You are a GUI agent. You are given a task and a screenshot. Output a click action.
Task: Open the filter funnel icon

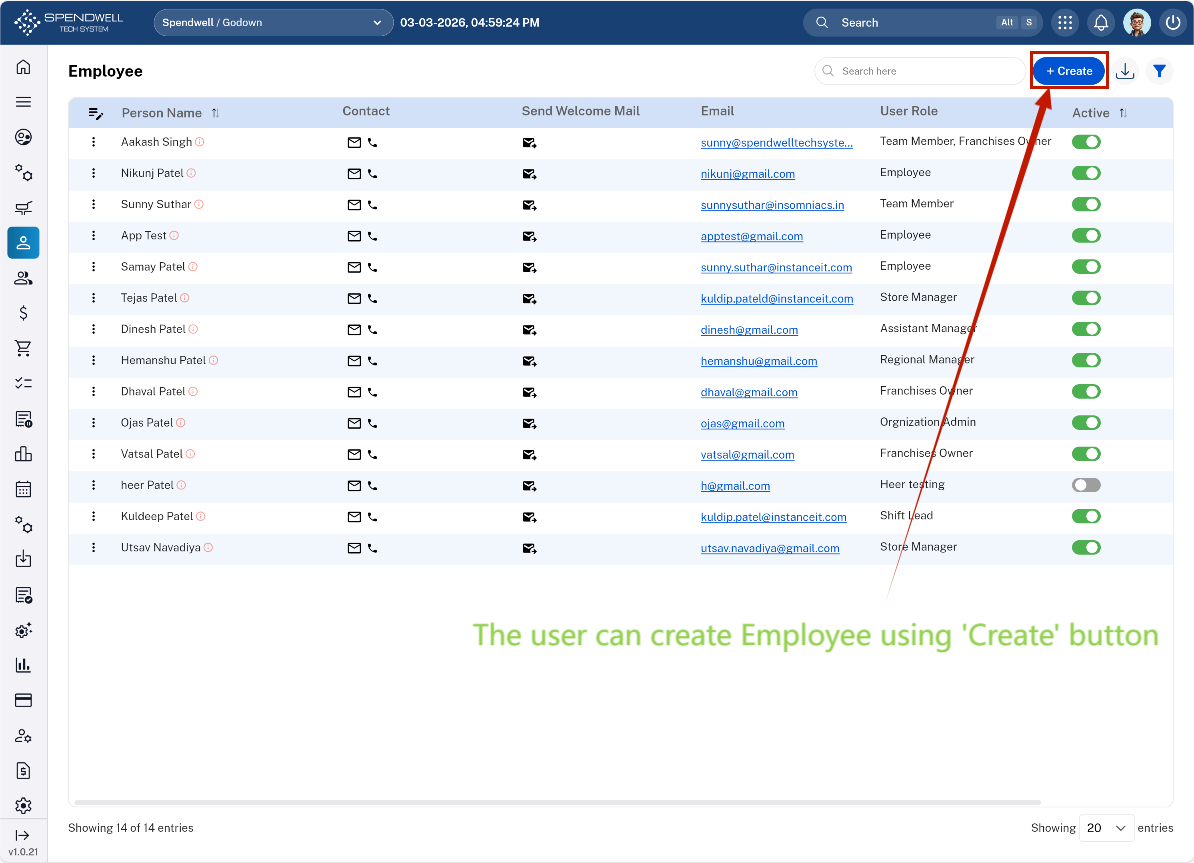[1160, 71]
